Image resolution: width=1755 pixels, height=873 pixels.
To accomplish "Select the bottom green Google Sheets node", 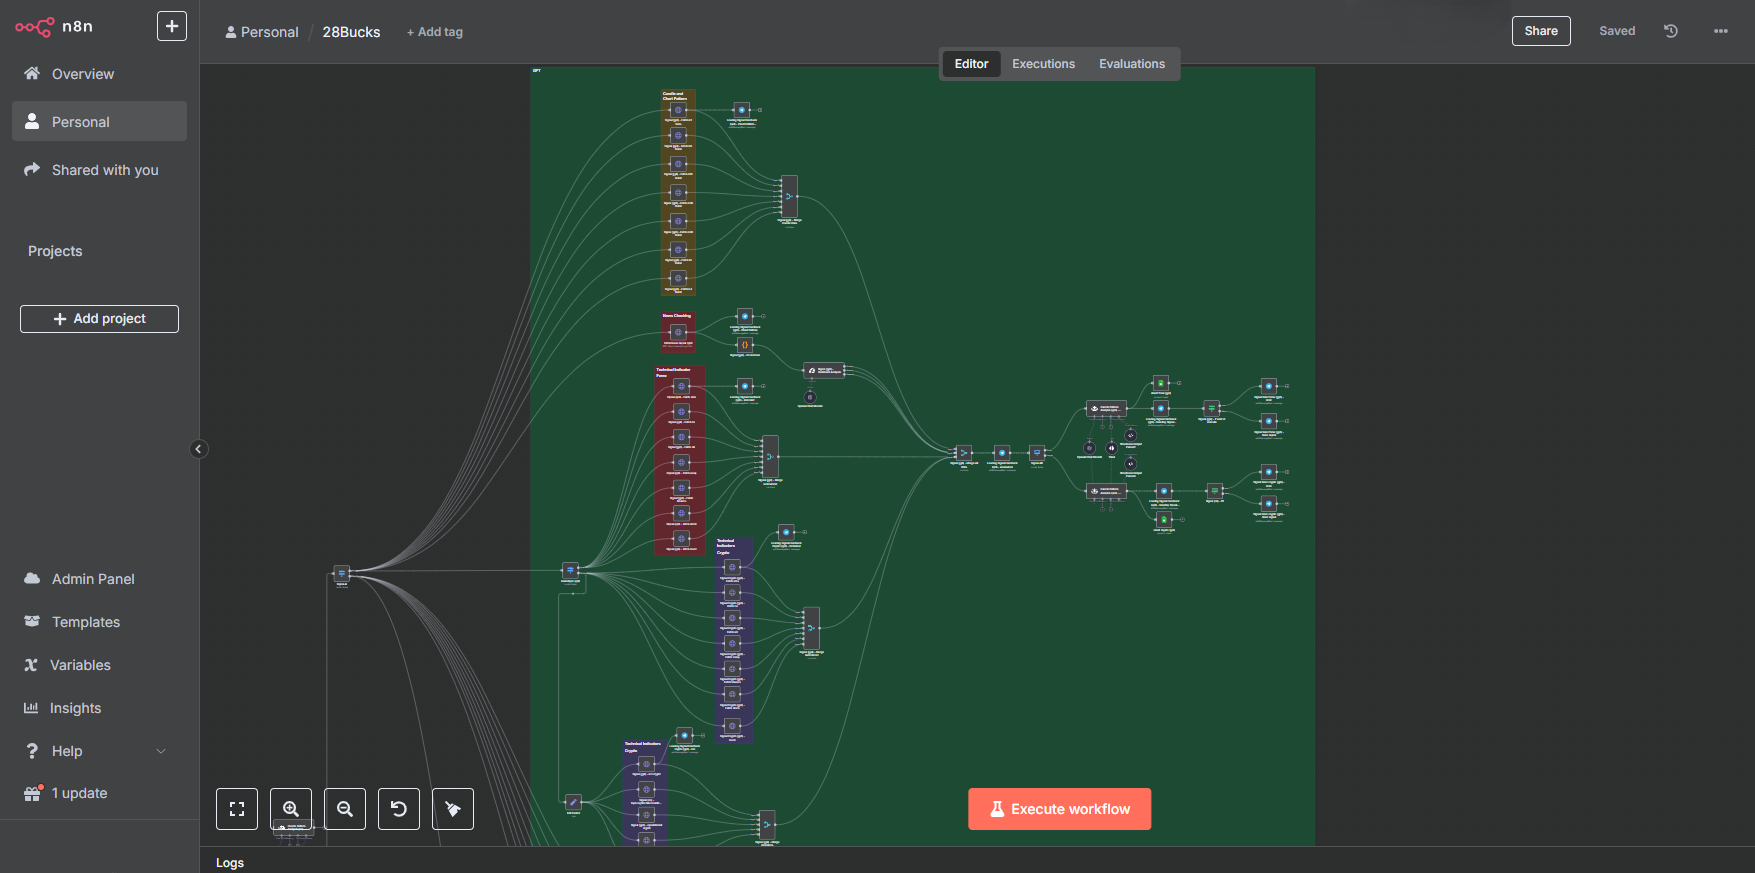I will [1164, 519].
